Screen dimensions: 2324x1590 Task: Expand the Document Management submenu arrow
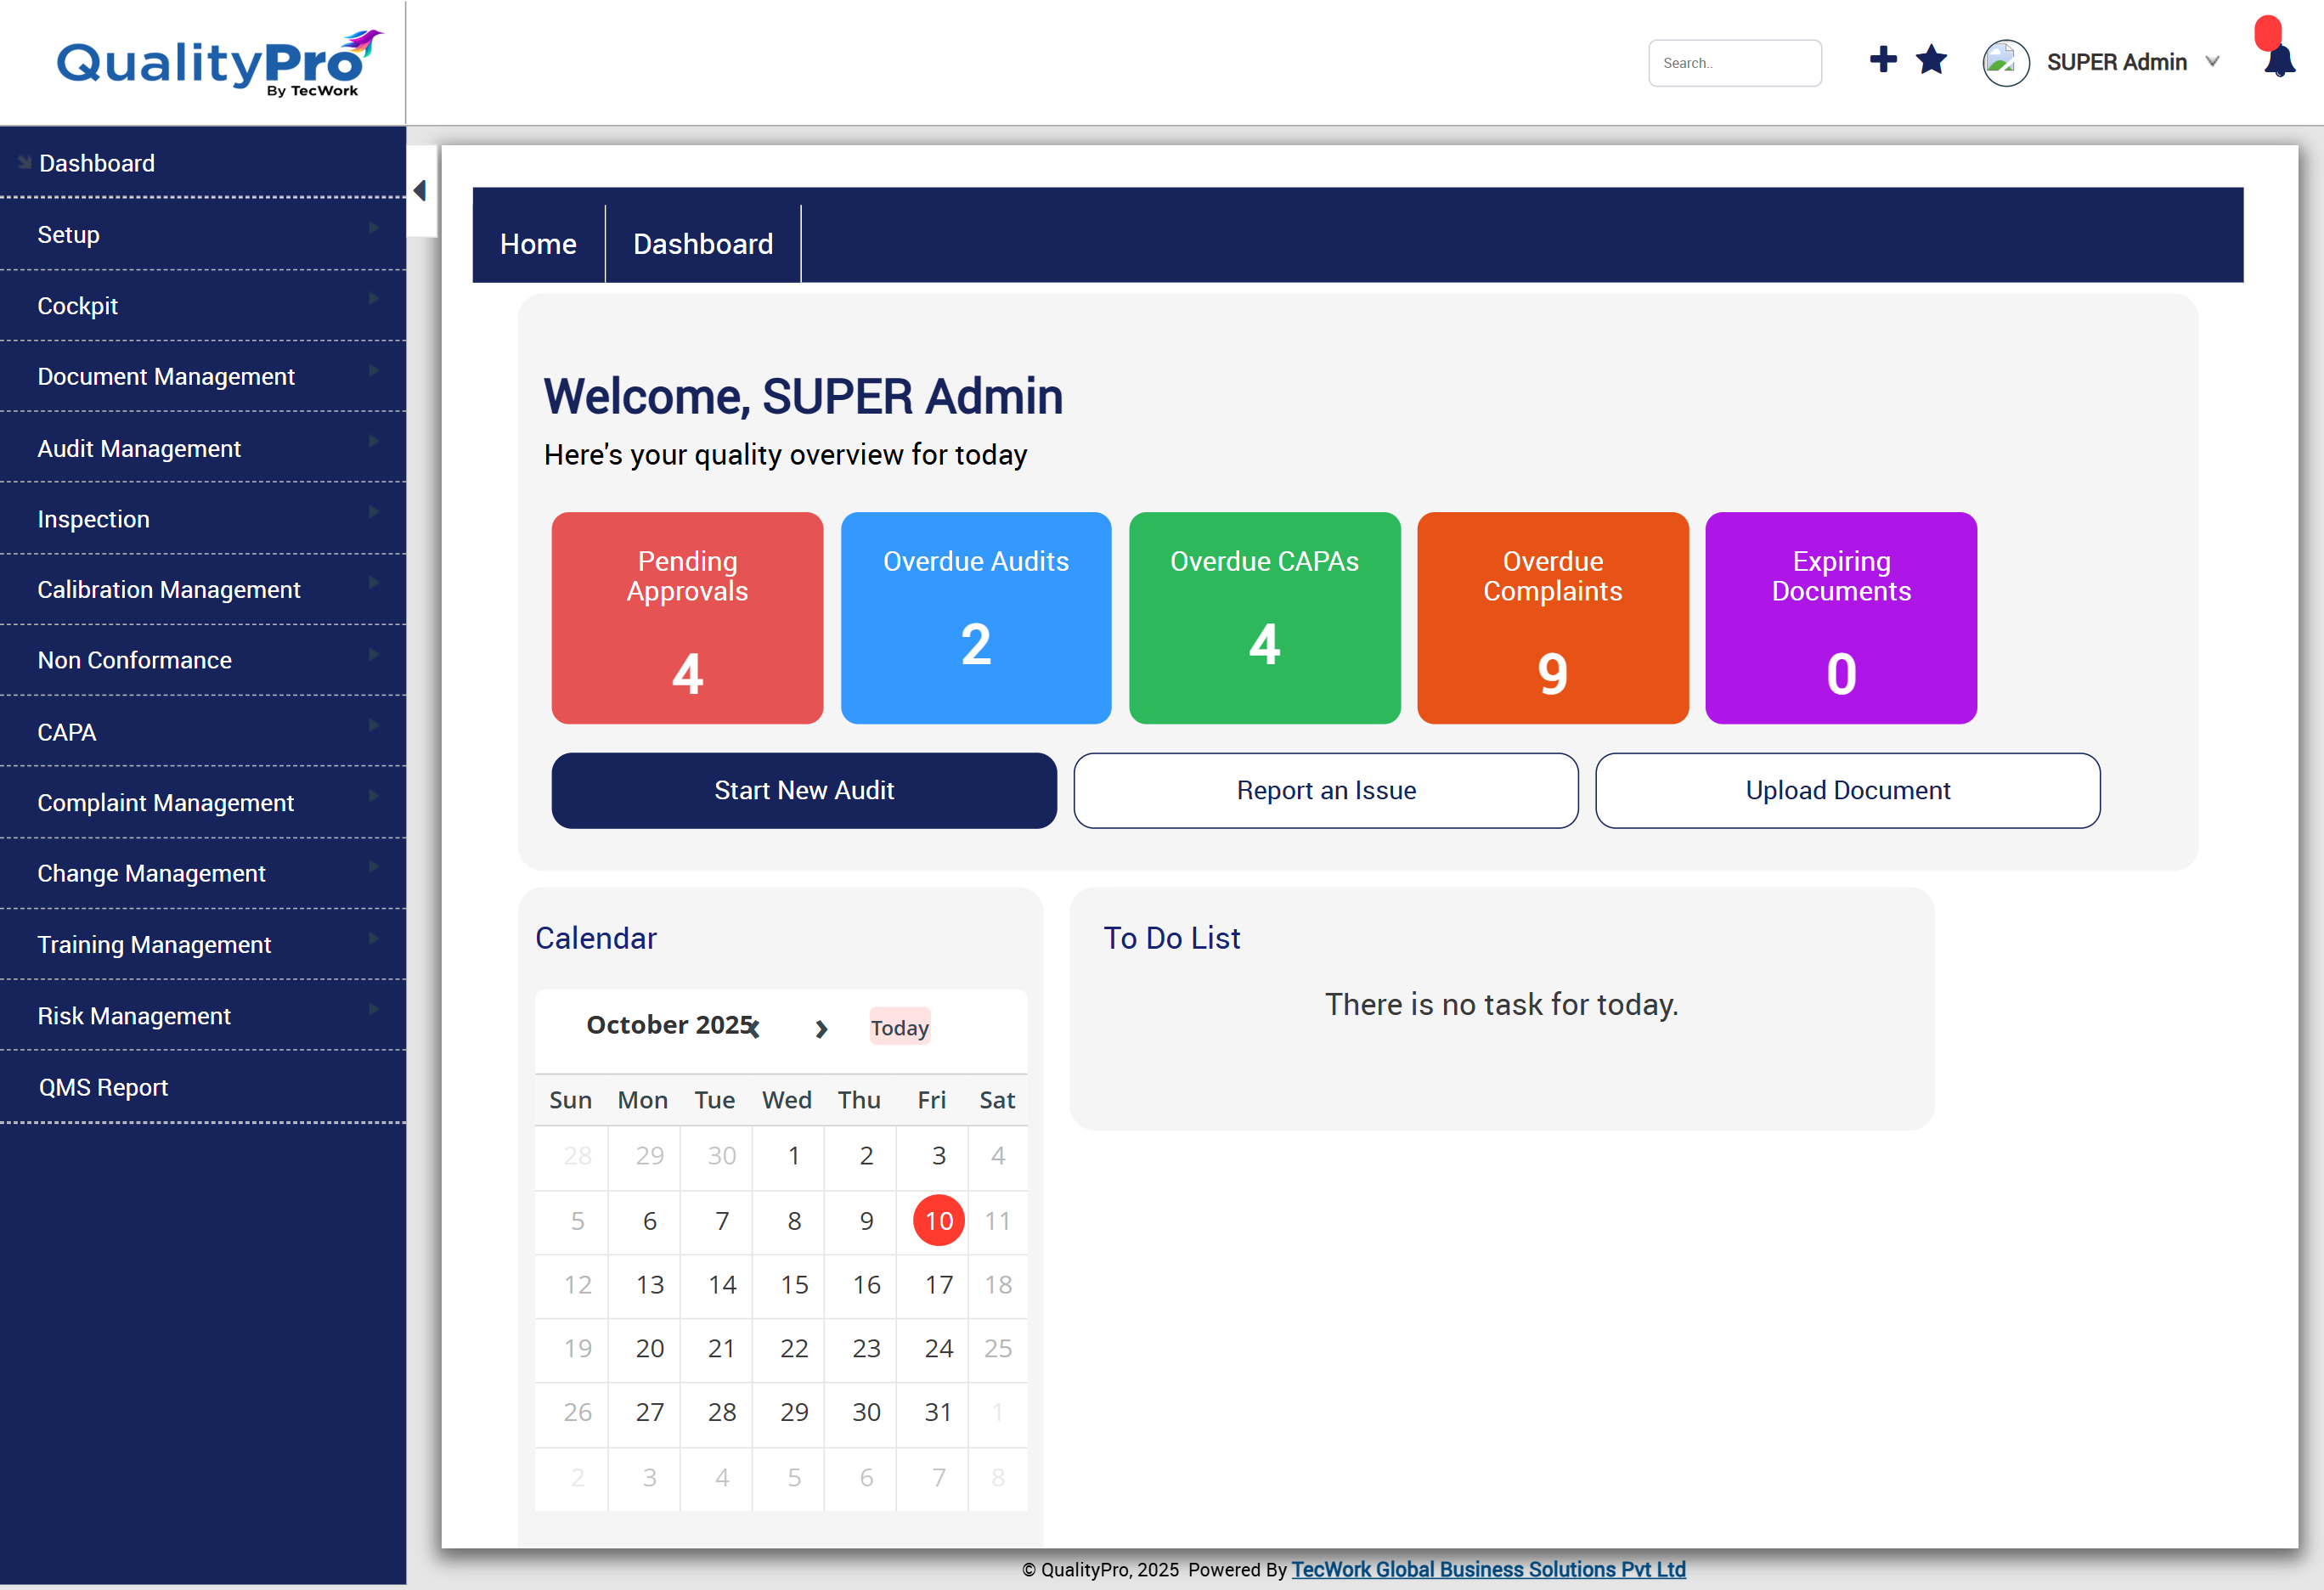(x=373, y=370)
